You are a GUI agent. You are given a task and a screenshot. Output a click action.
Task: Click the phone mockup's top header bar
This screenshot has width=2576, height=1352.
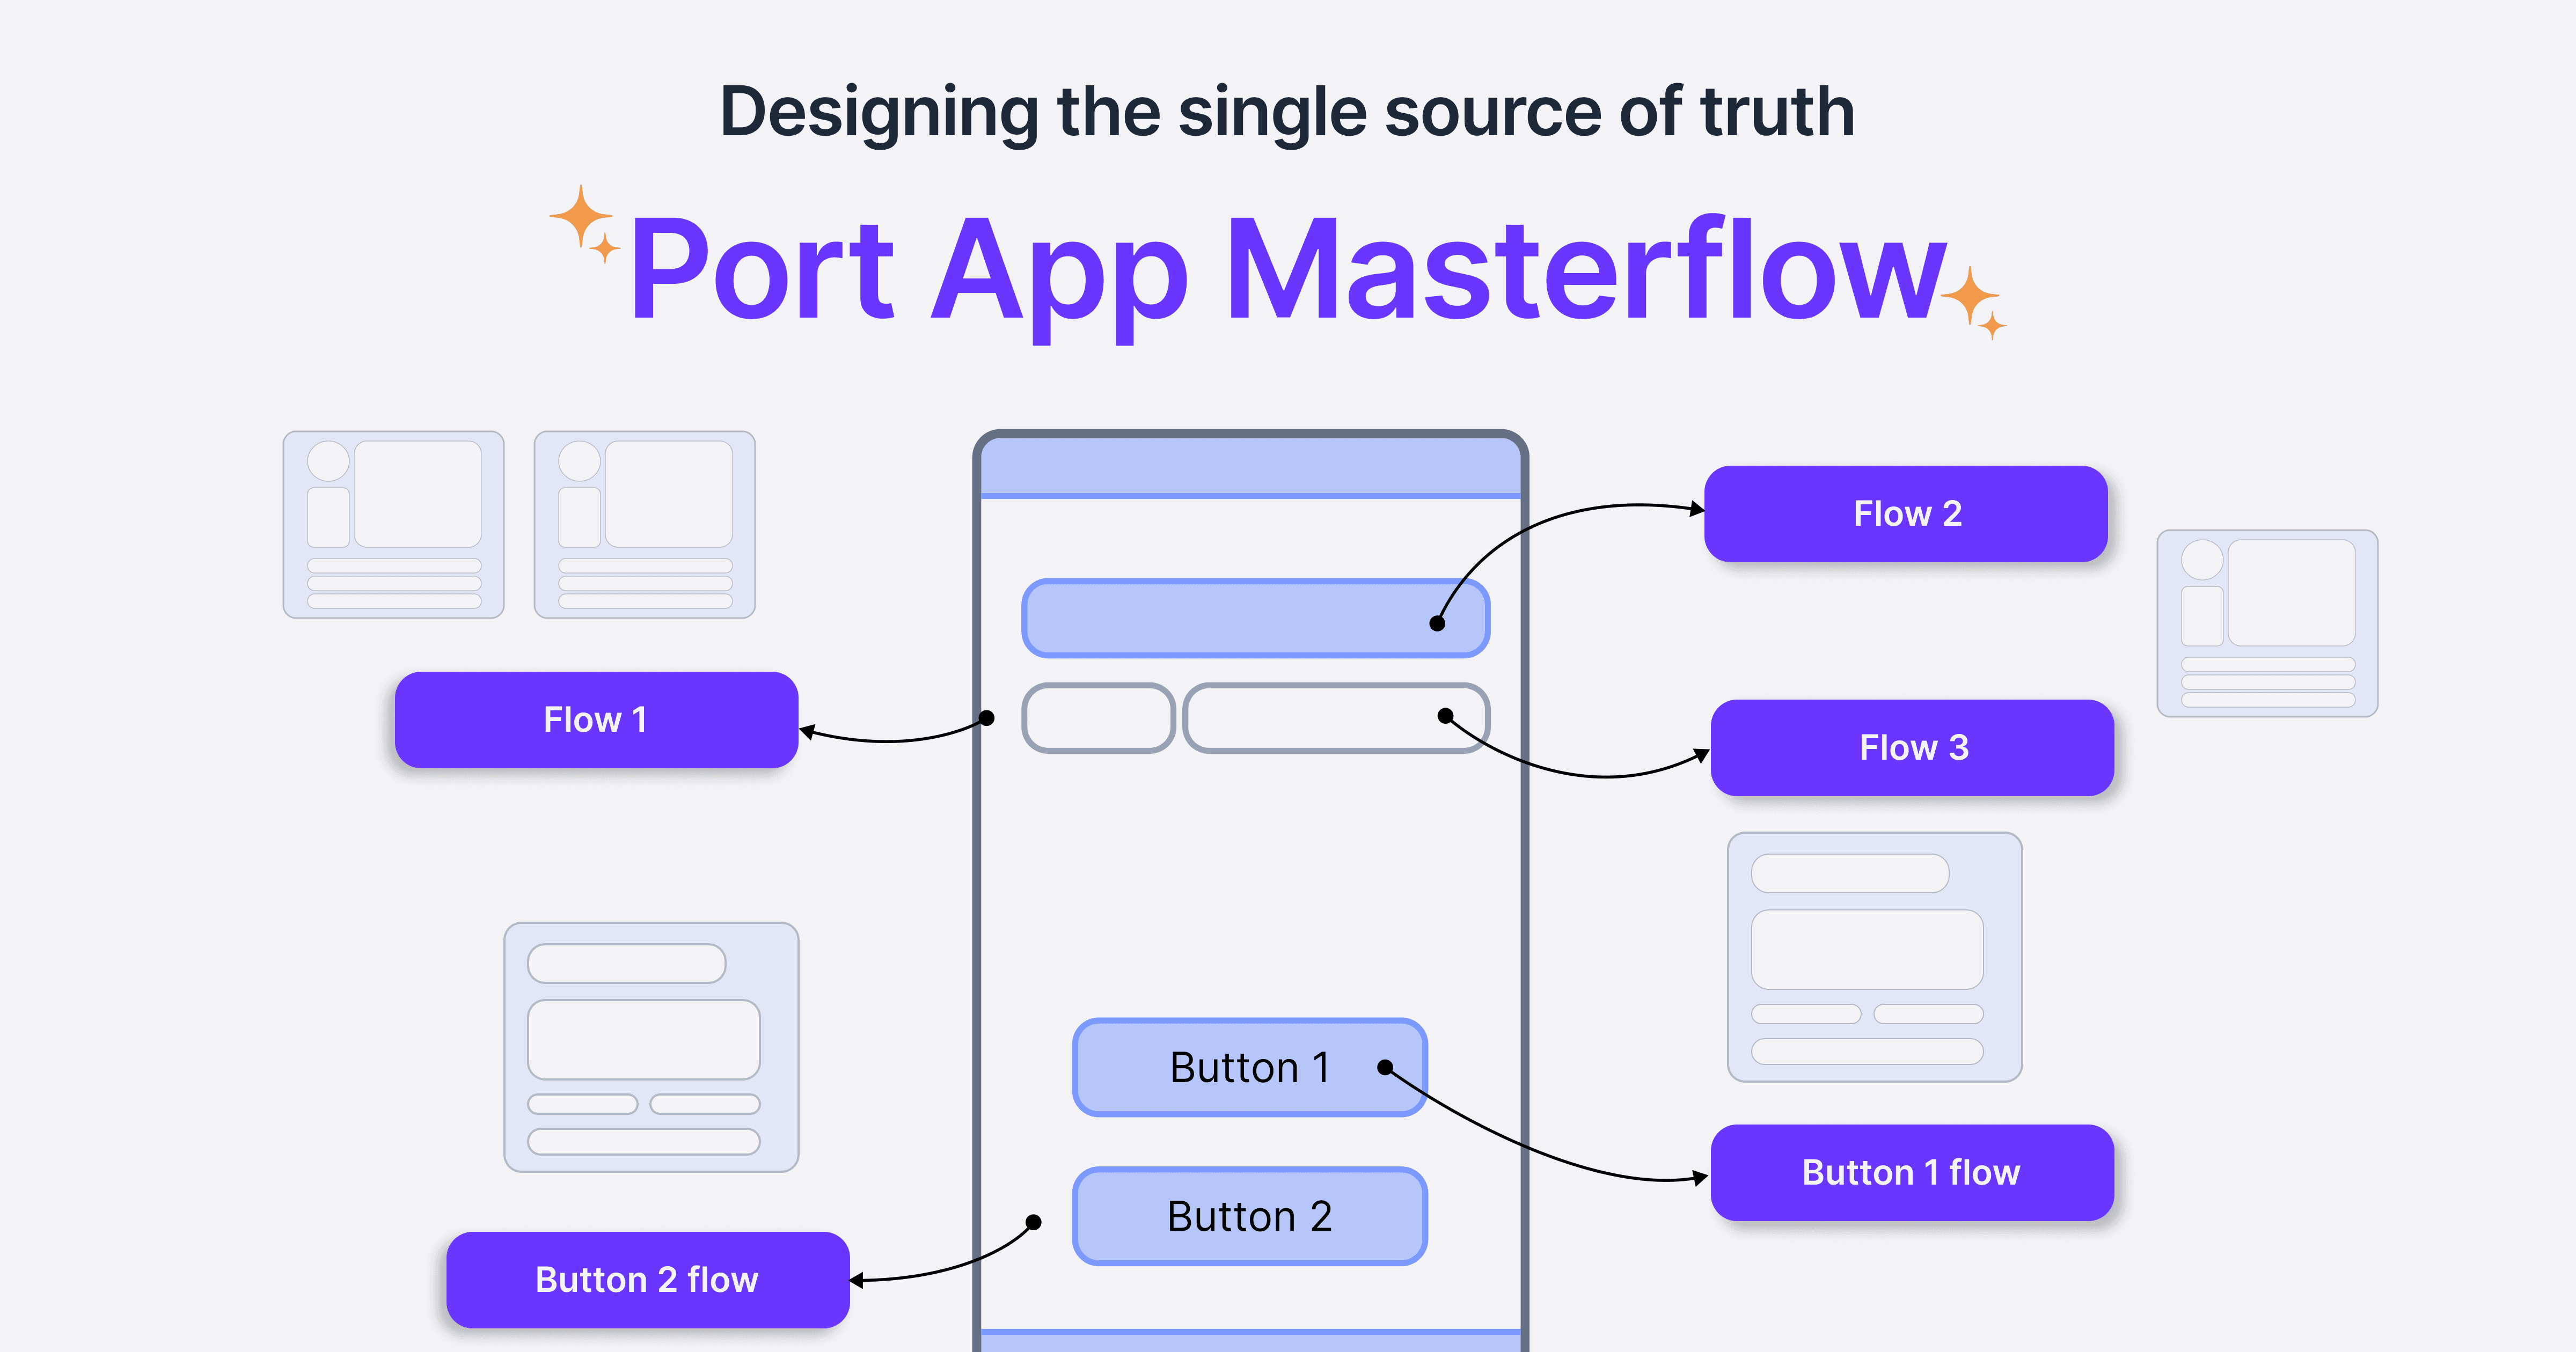tap(1250, 467)
